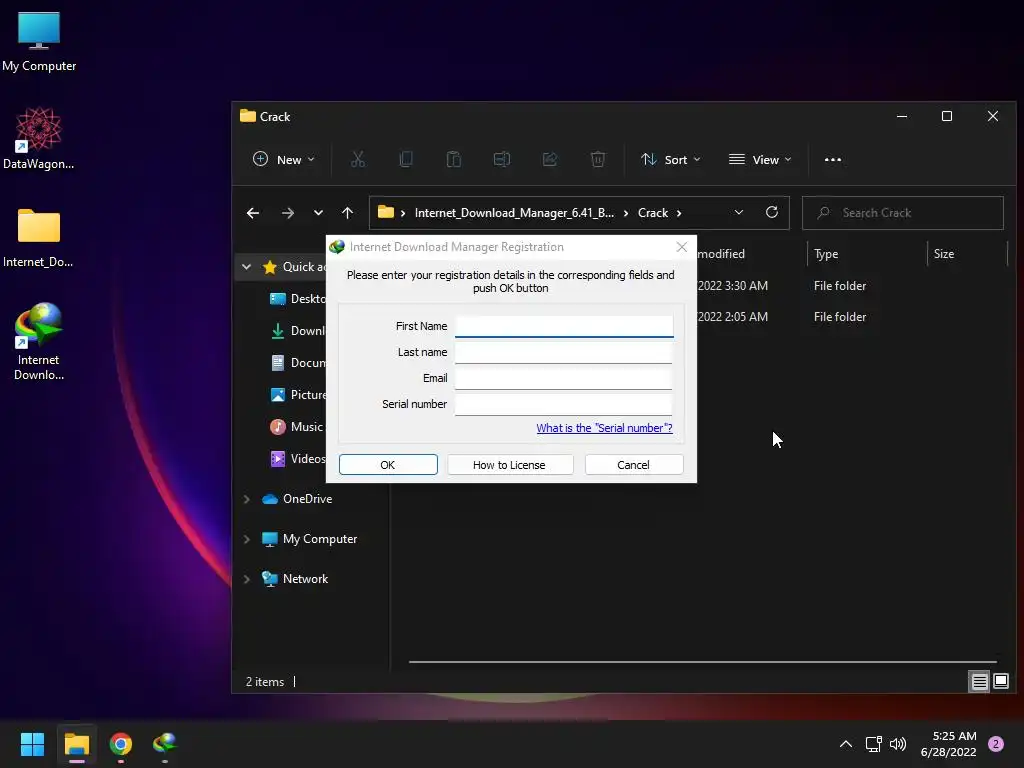Launch Internet Download Manager desktop shortcut

point(39,341)
